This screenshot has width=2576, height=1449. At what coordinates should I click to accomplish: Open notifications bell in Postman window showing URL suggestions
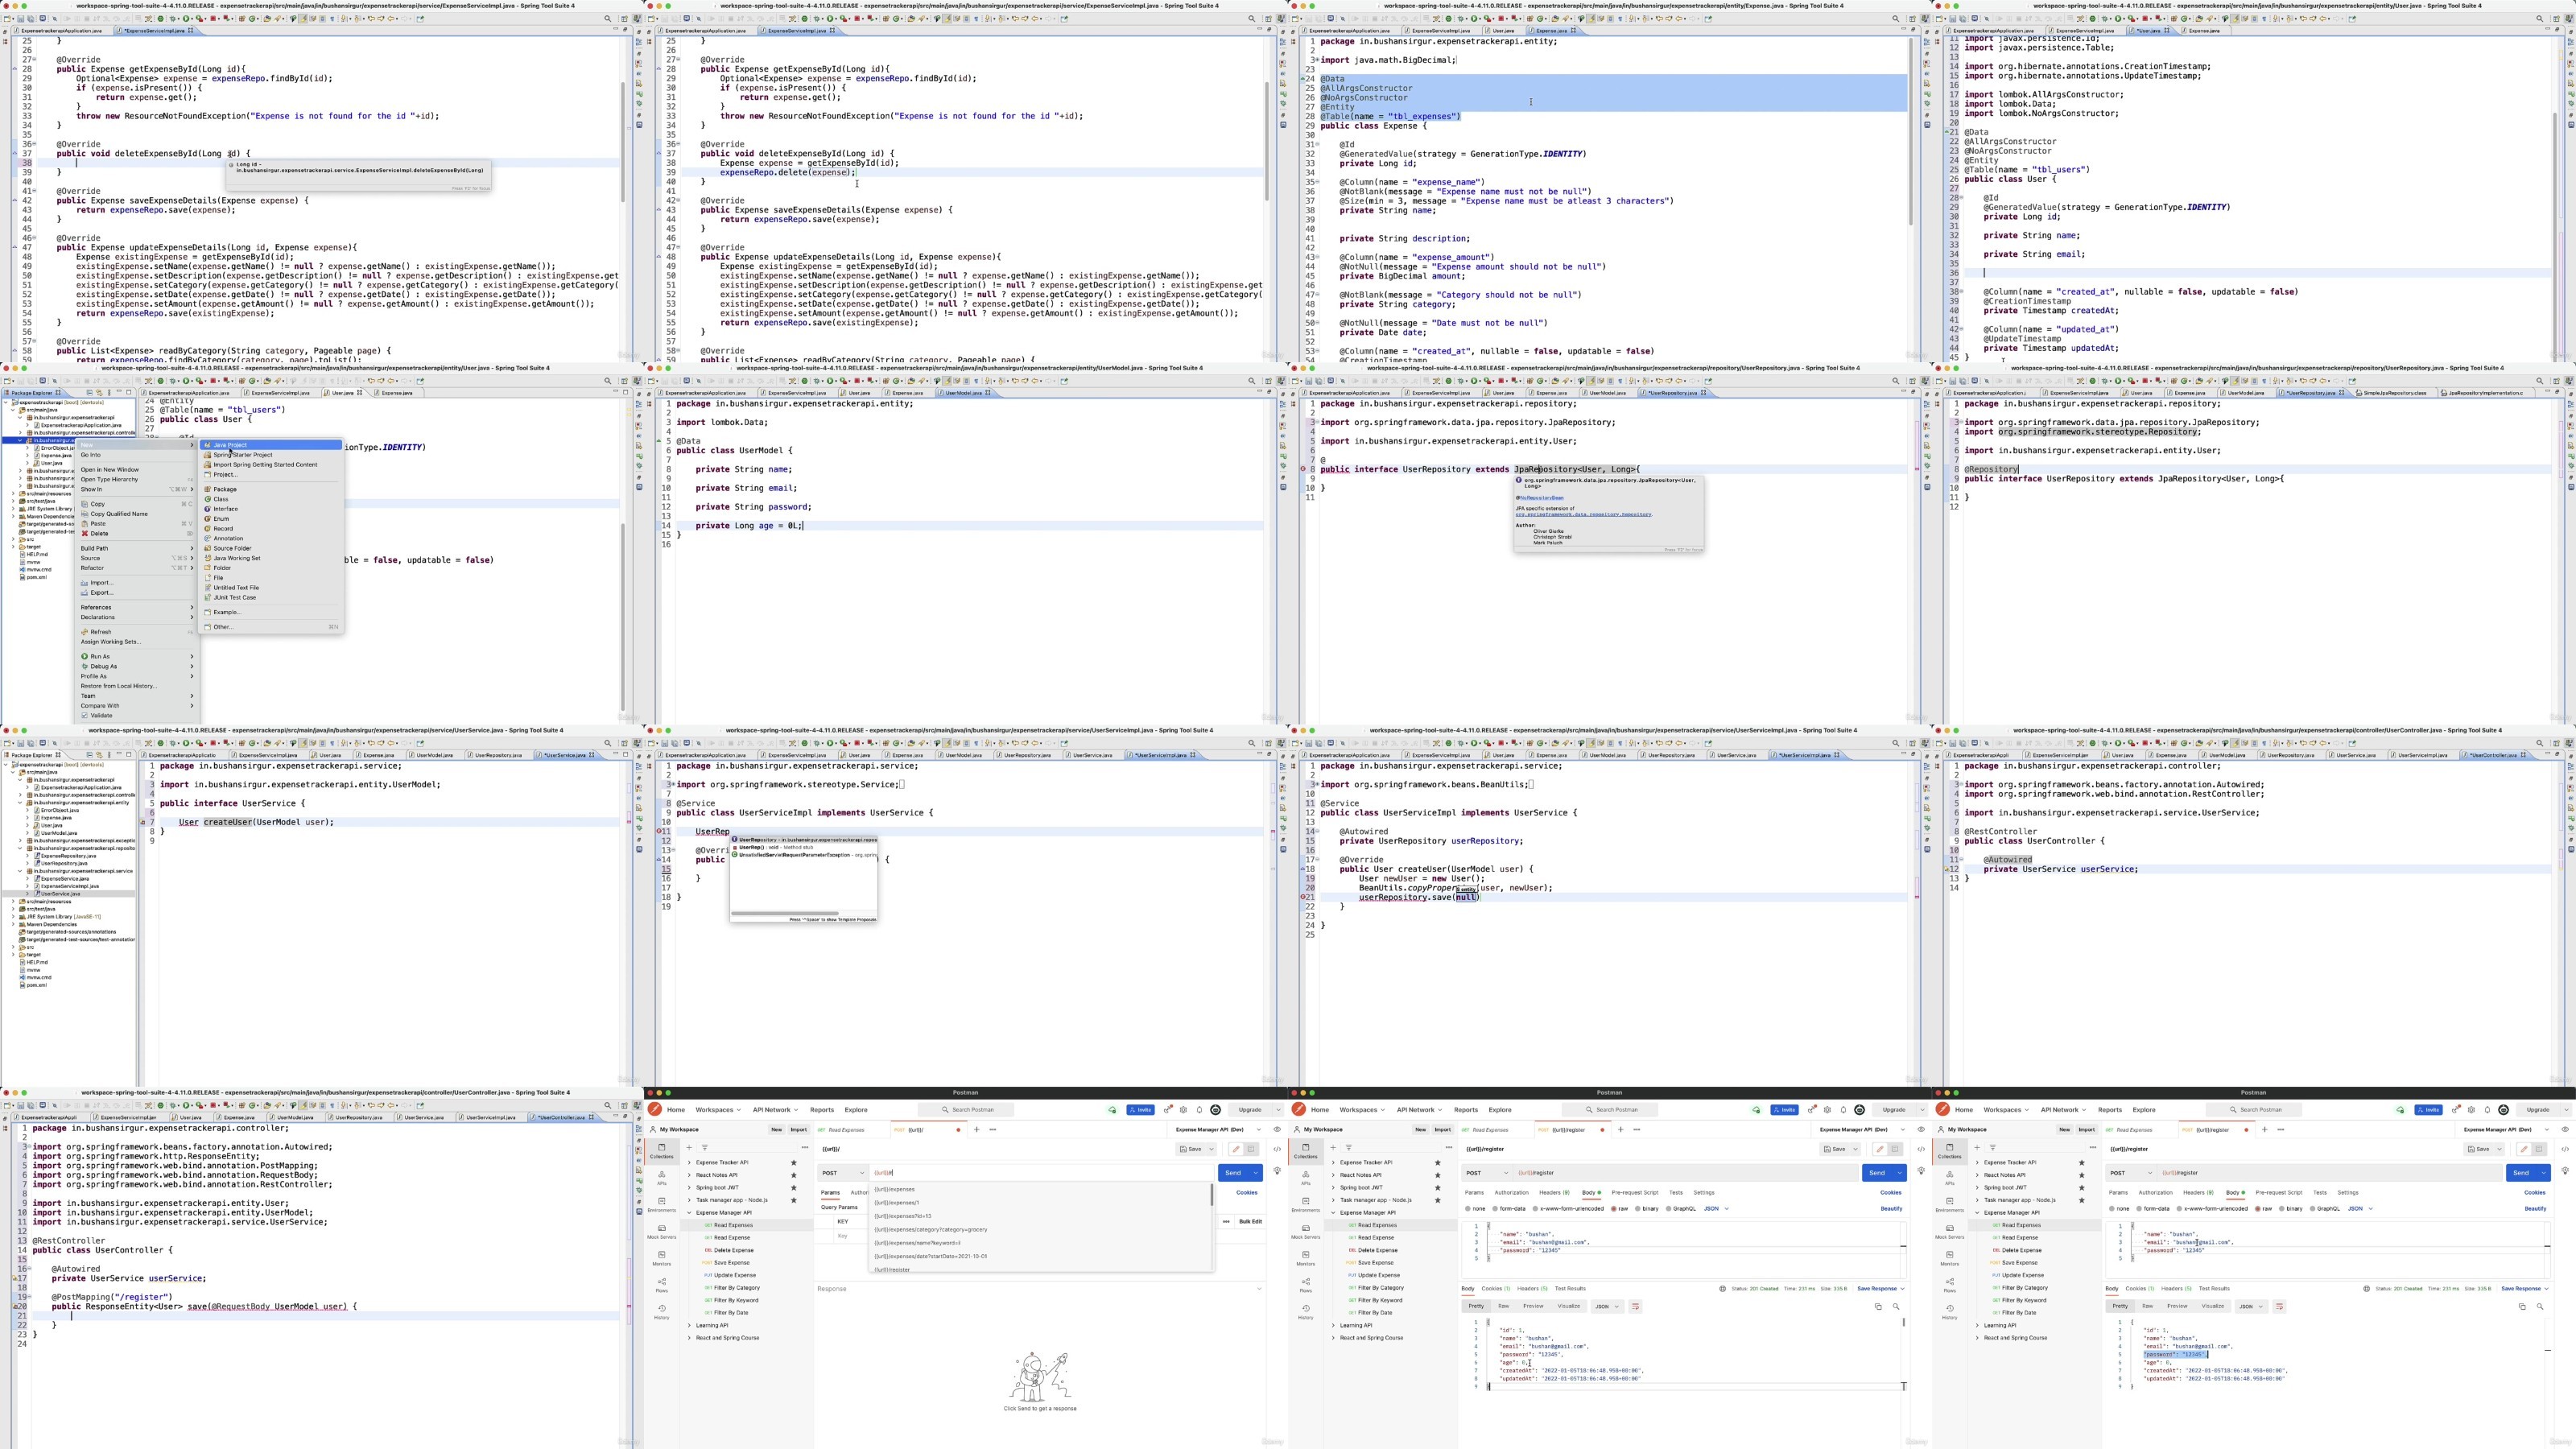click(1200, 1109)
